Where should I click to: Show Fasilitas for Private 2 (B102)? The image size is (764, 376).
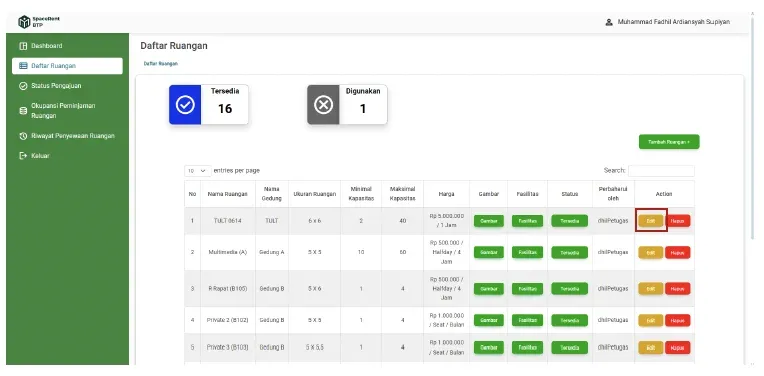click(x=527, y=320)
